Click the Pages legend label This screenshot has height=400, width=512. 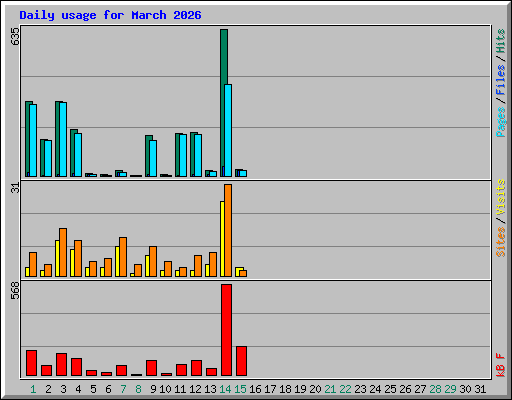click(501, 122)
